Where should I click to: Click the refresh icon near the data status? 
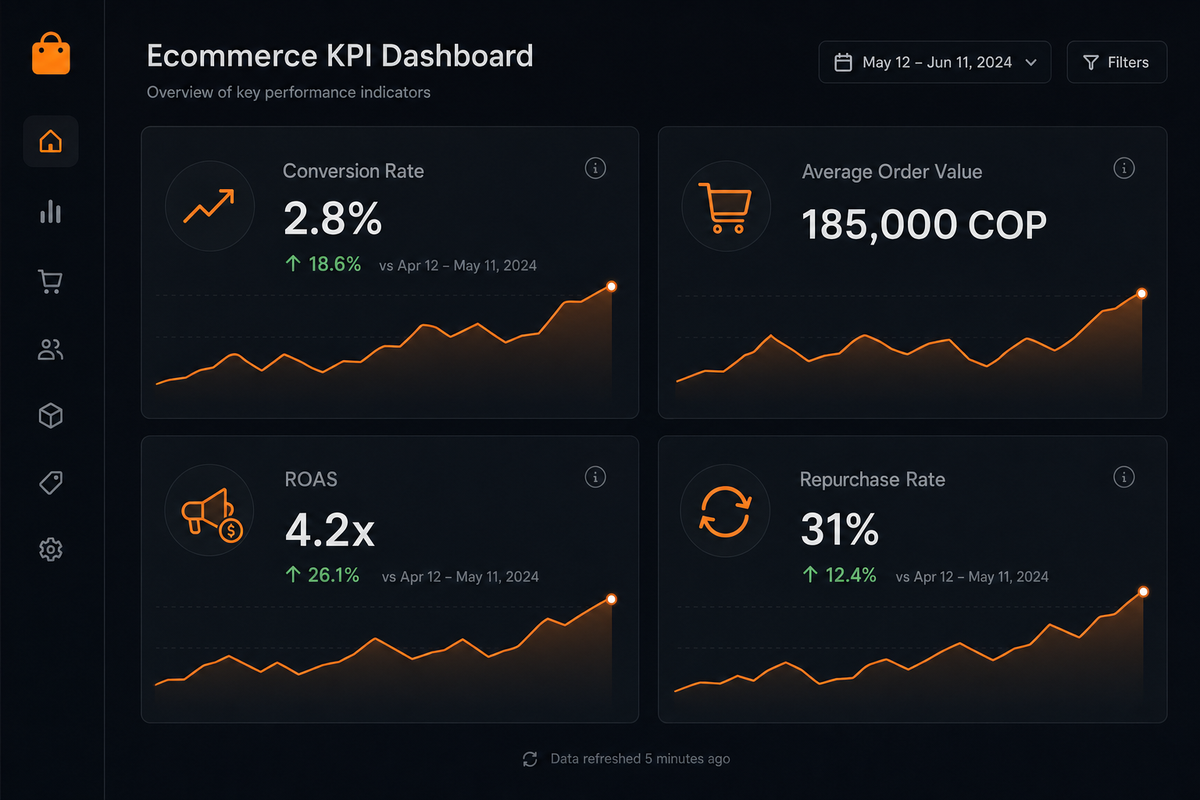(x=529, y=759)
